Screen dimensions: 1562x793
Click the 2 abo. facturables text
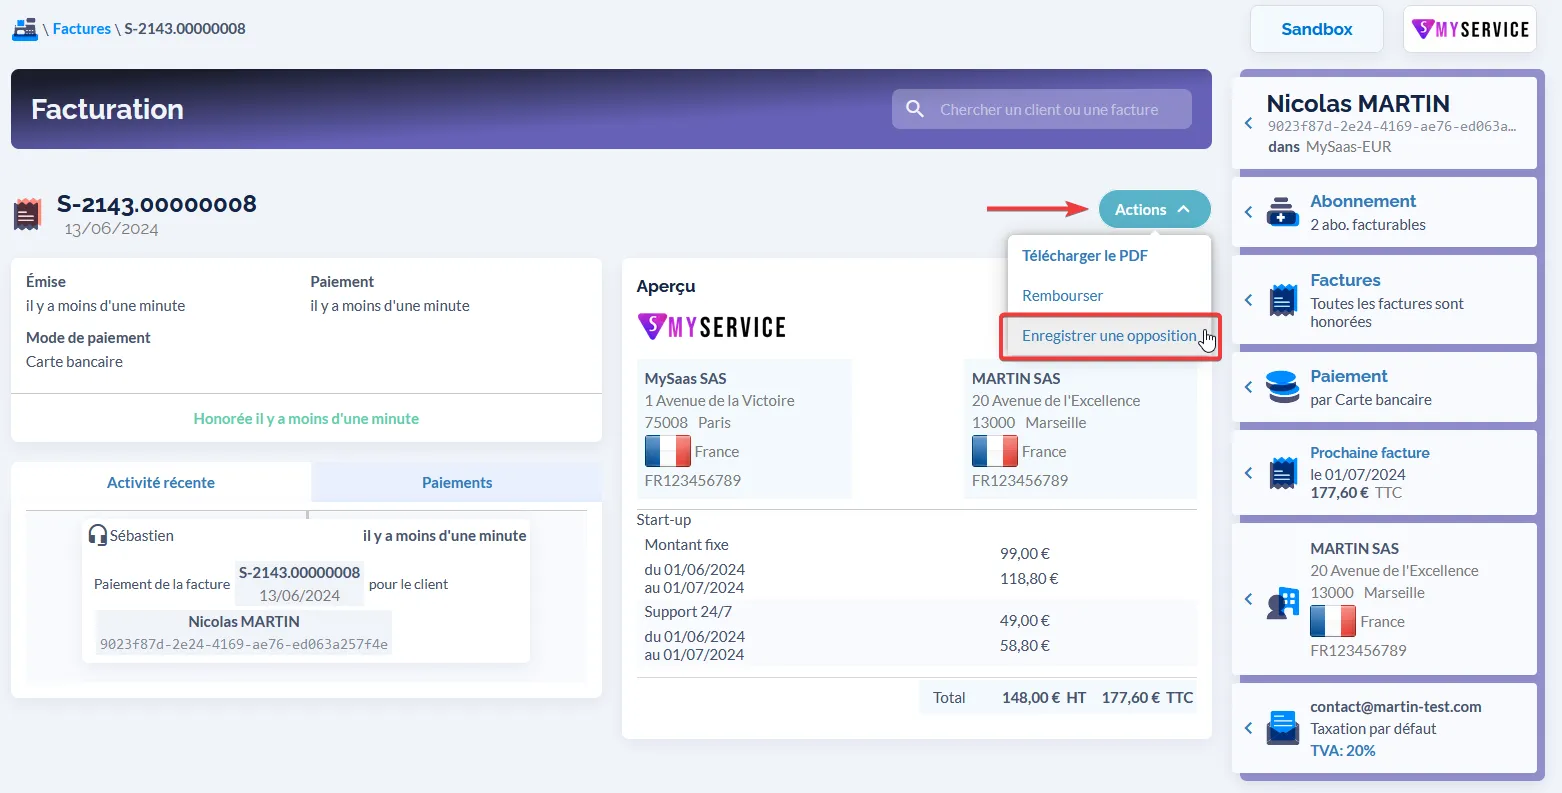coord(1368,224)
